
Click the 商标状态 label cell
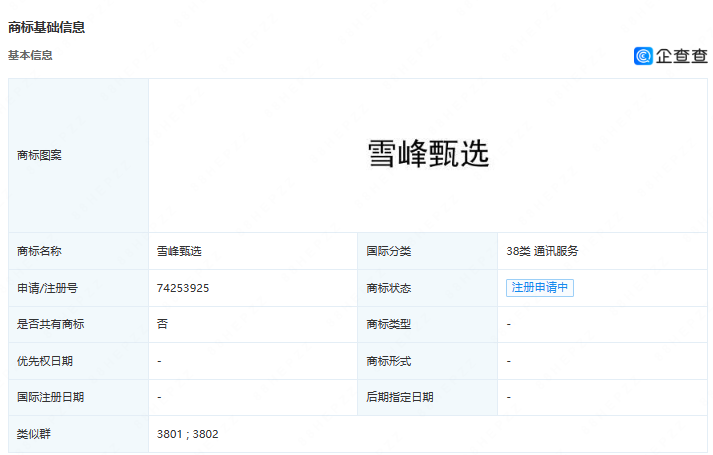click(x=427, y=288)
